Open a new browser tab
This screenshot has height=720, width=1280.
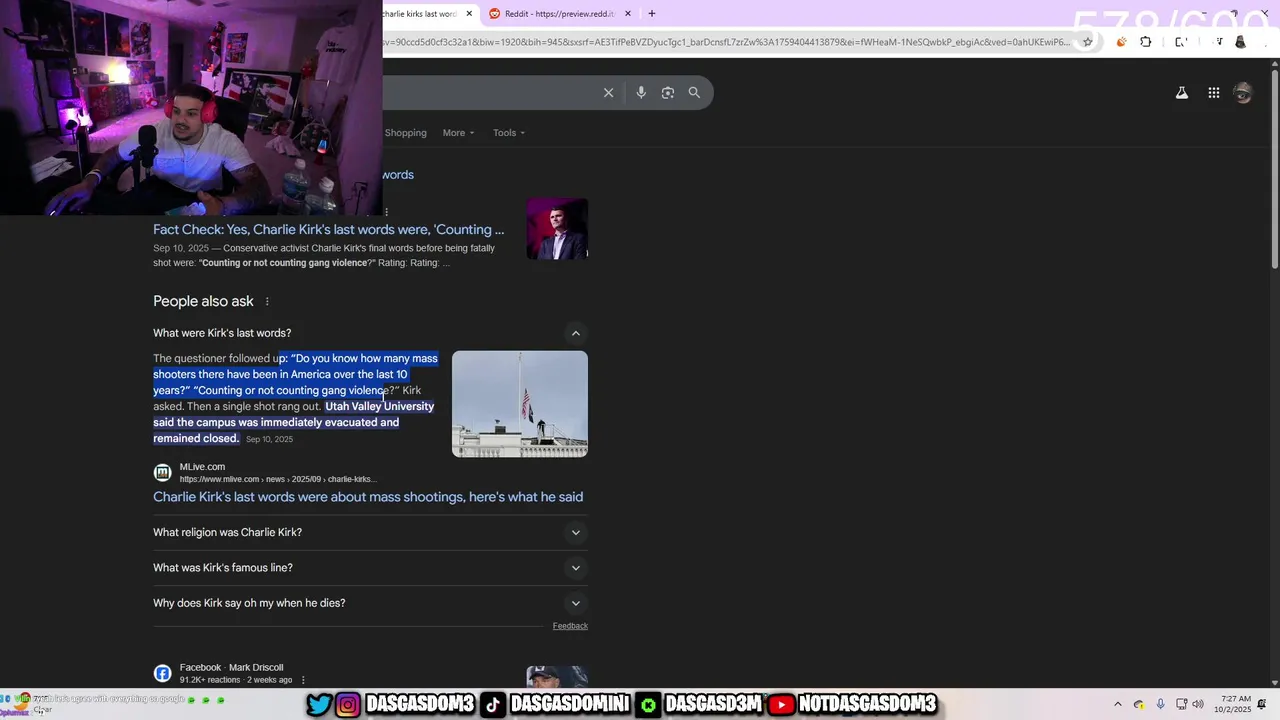pyautogui.click(x=652, y=14)
